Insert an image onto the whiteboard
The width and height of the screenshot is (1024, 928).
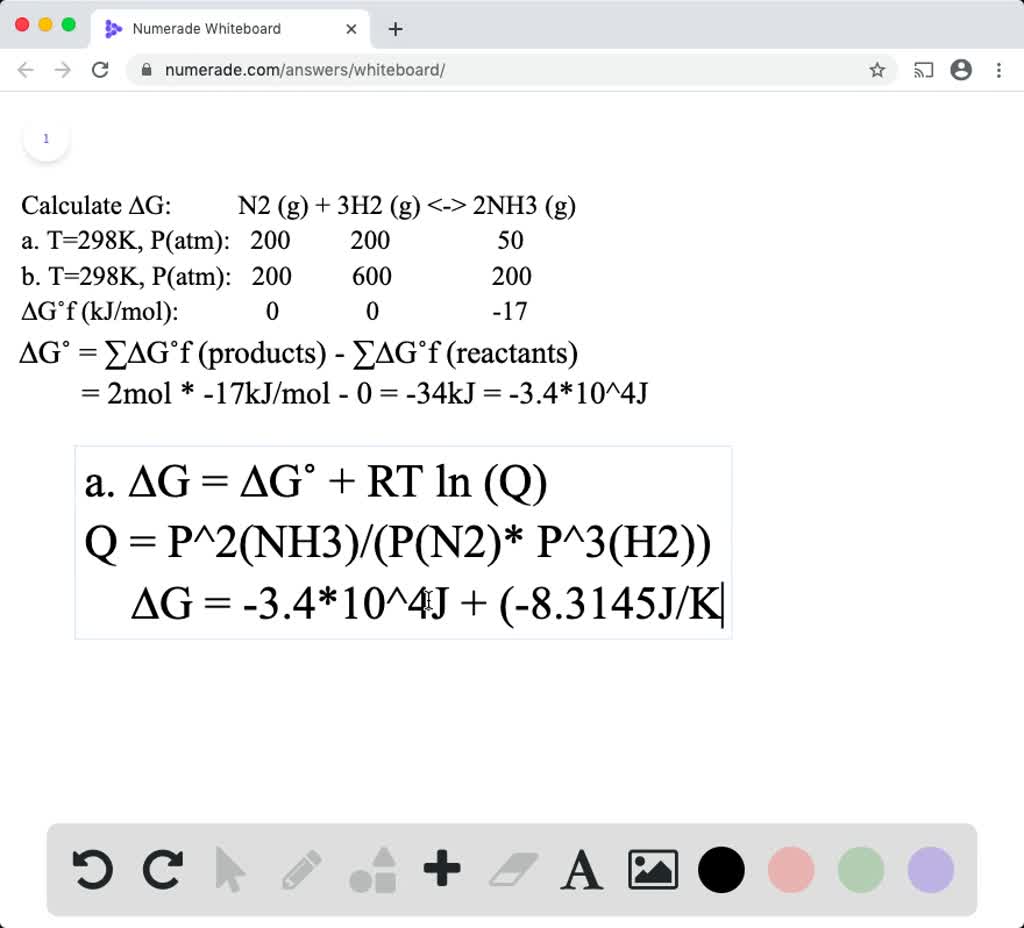tap(651, 870)
